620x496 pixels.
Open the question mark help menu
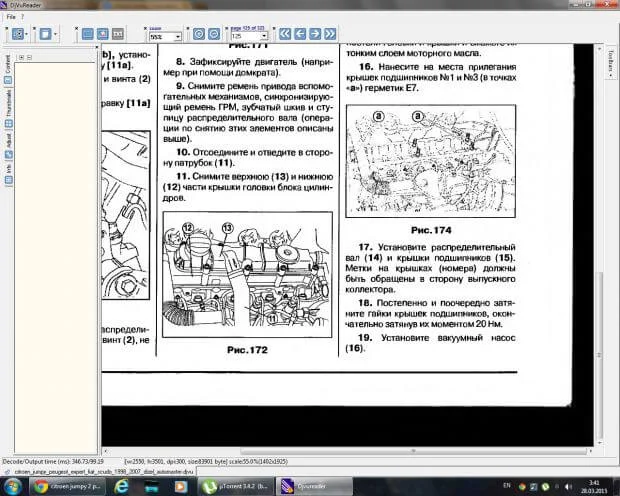coord(23,17)
